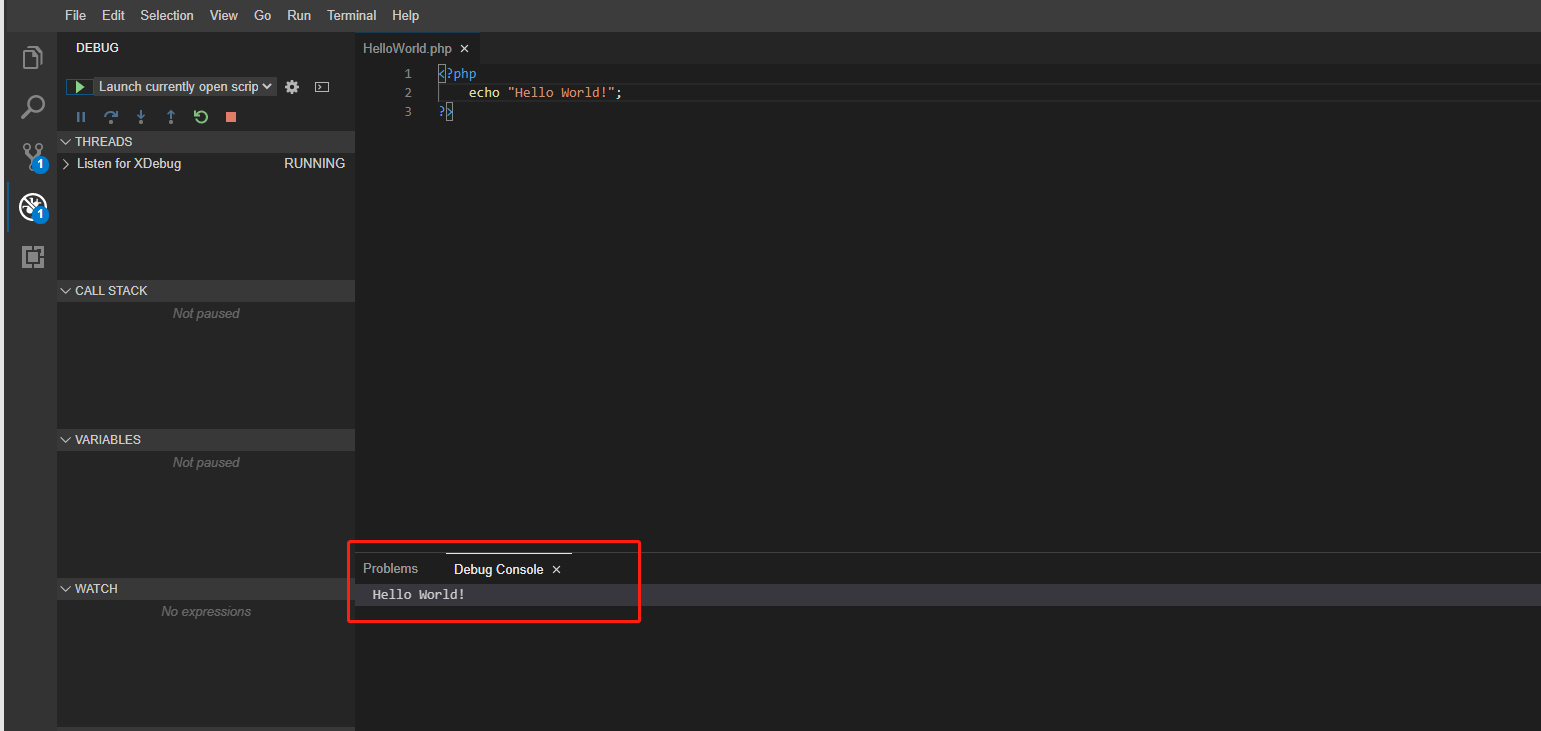
Task: Click the opening <?php tag
Action: click(x=457, y=74)
